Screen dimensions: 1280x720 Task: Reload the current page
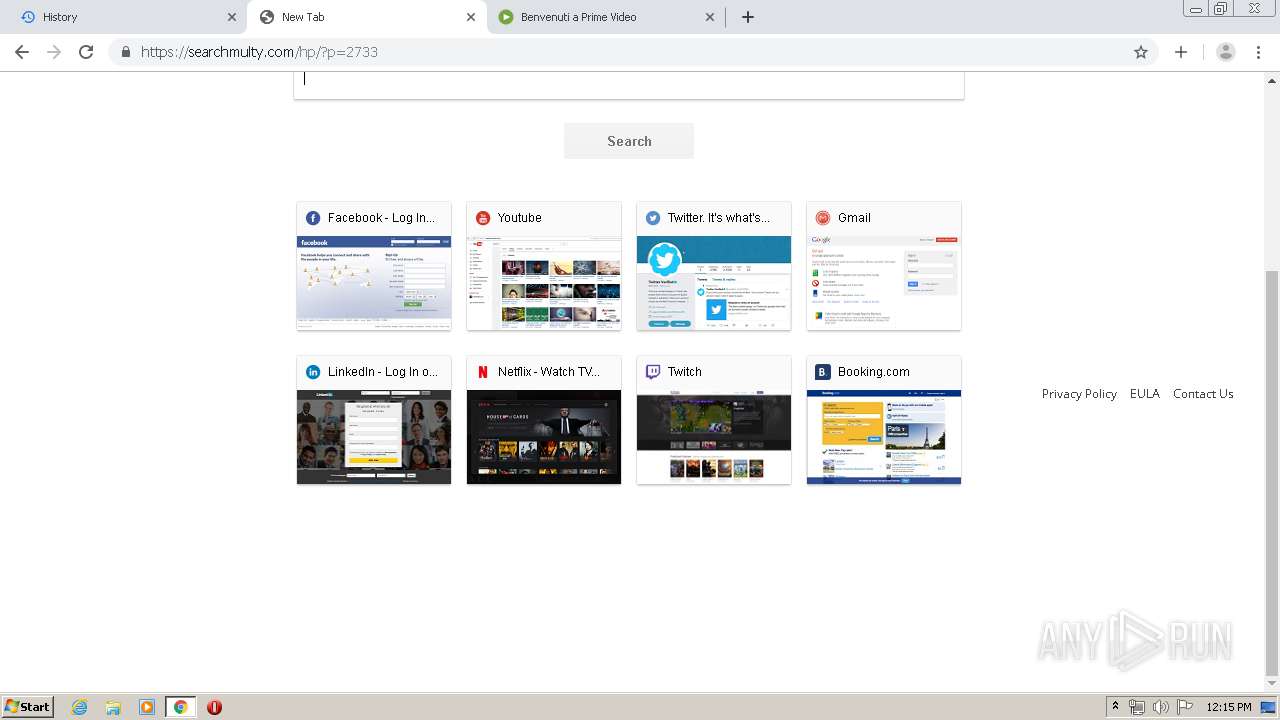click(x=86, y=52)
